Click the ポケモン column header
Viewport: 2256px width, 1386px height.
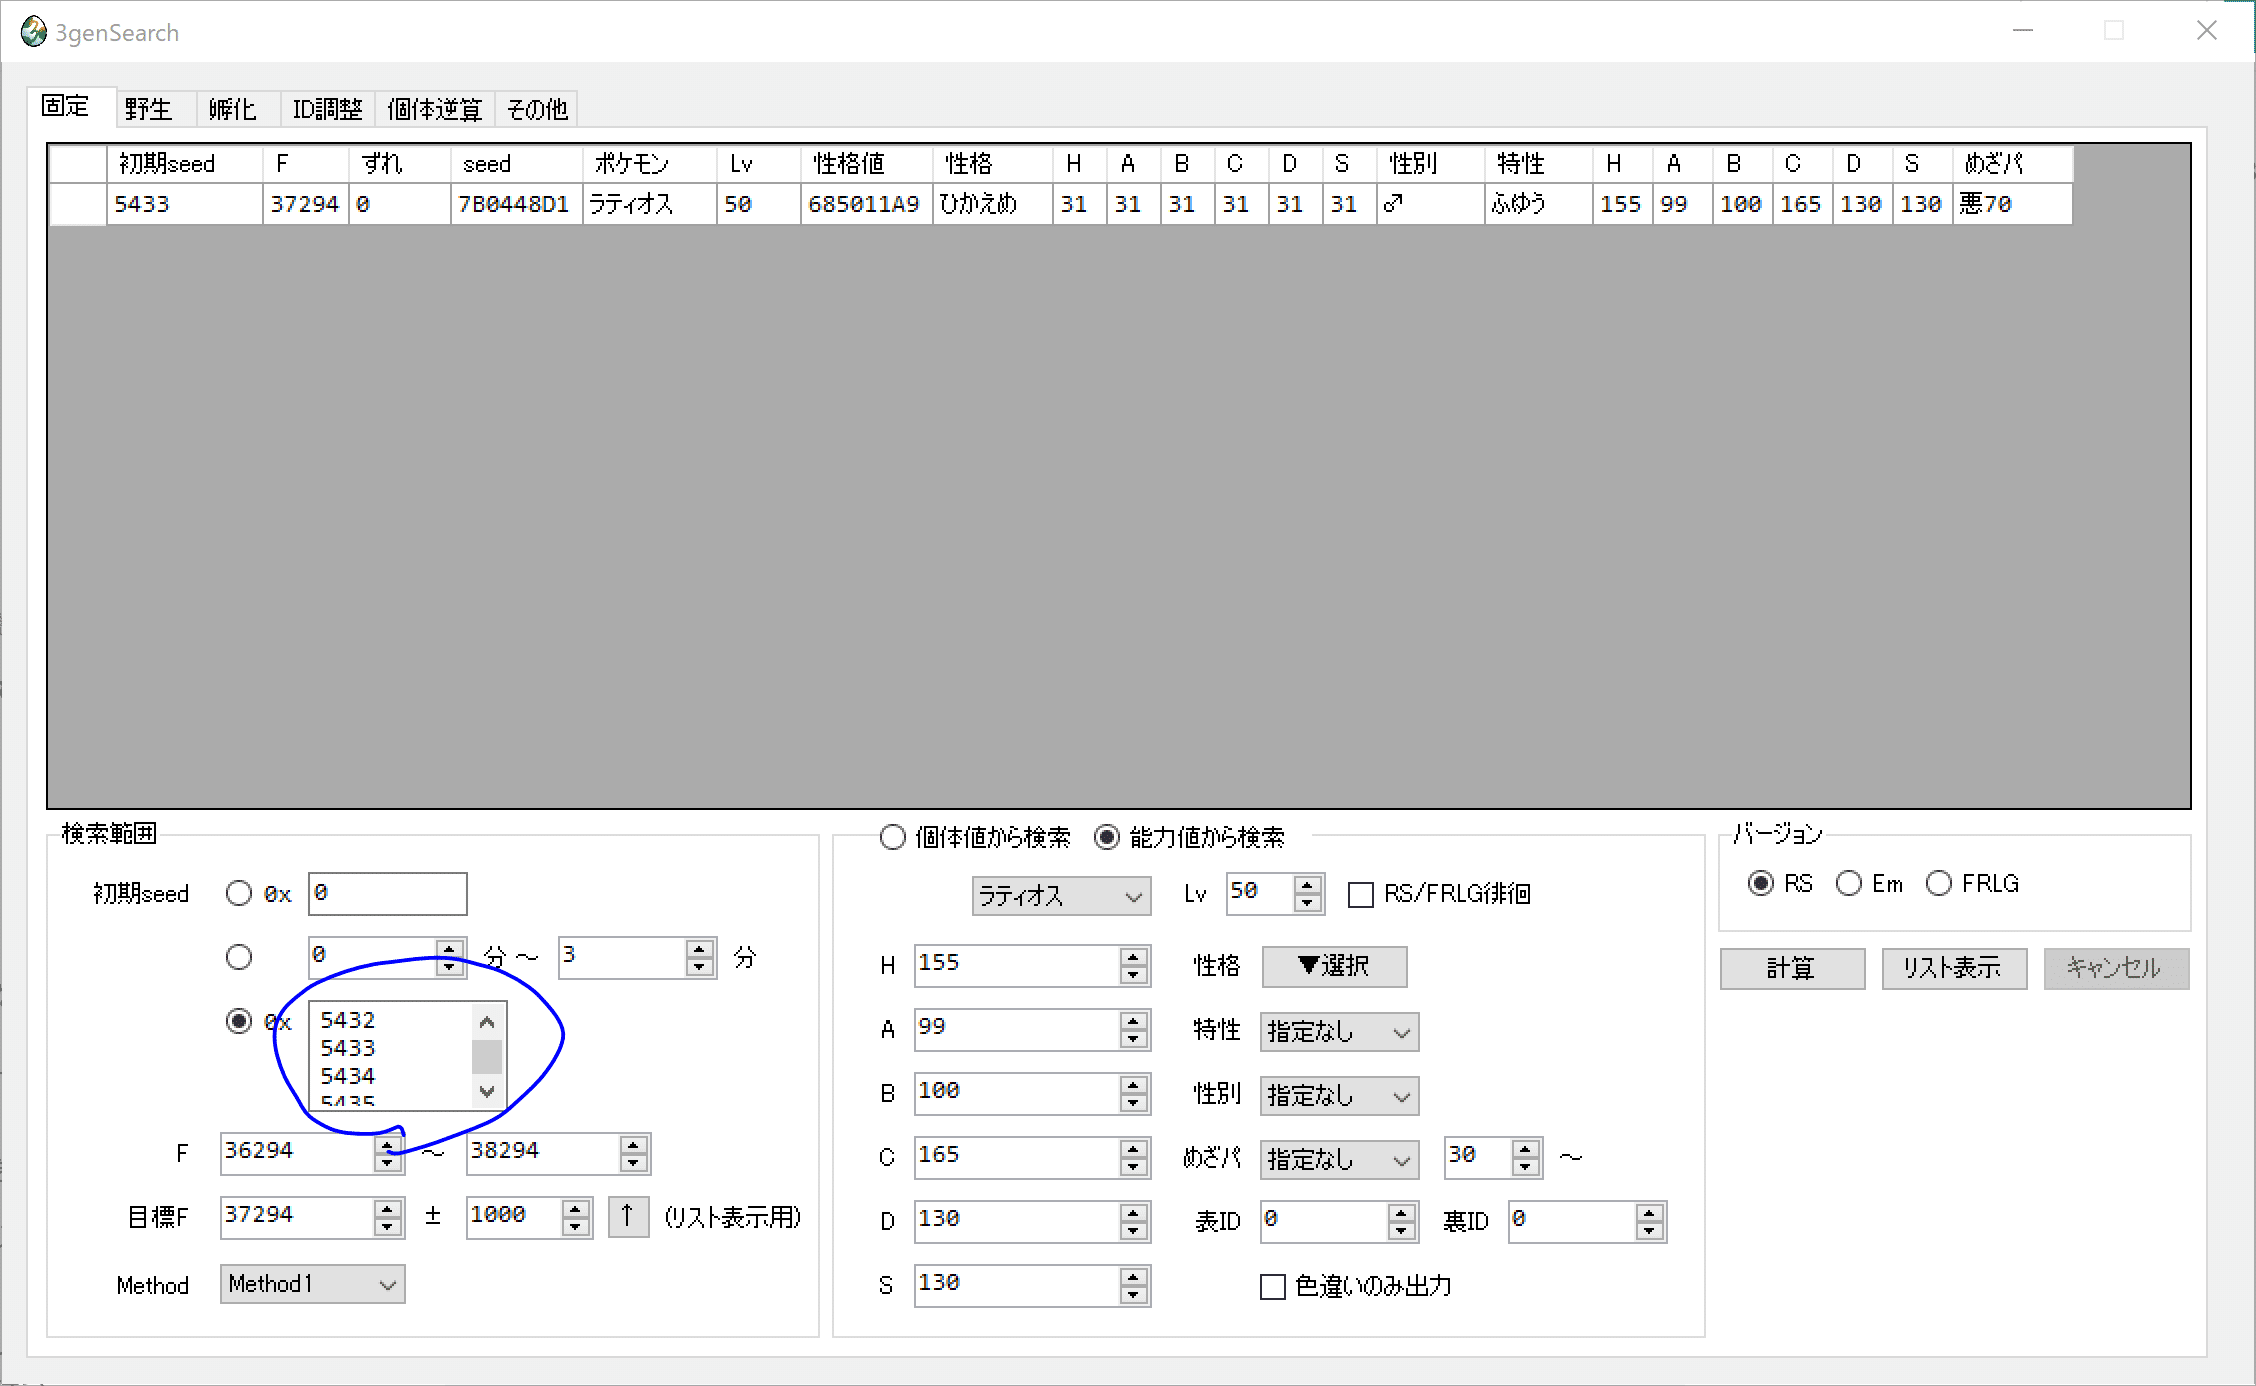pos(649,164)
